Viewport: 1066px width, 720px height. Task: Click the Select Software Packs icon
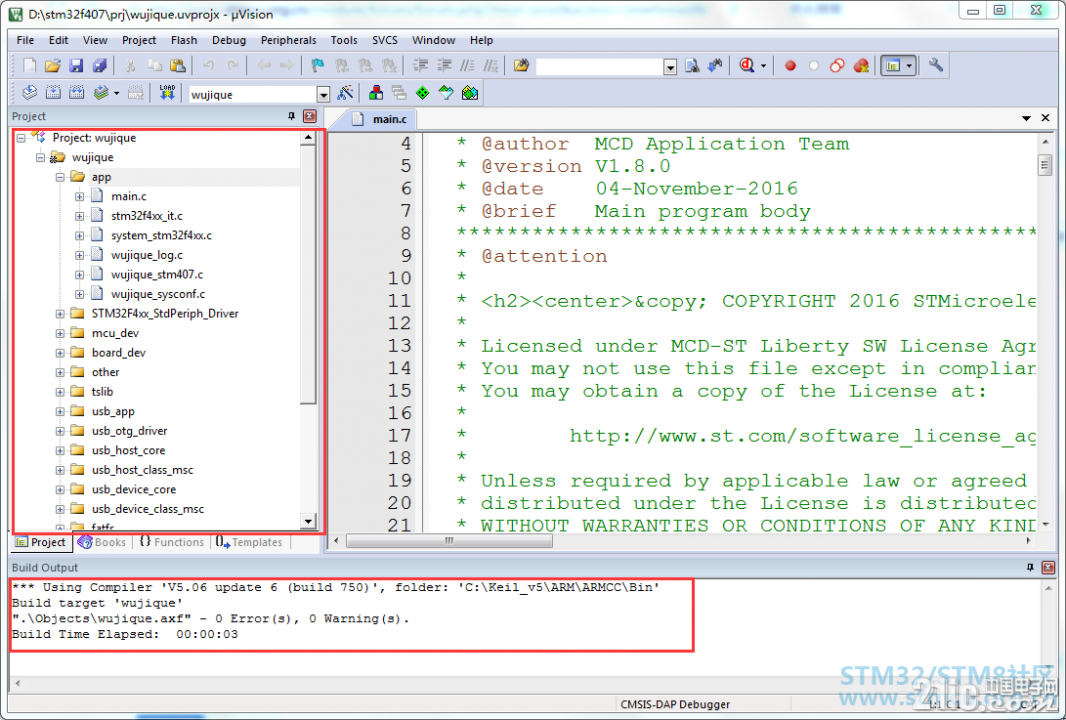coord(446,93)
